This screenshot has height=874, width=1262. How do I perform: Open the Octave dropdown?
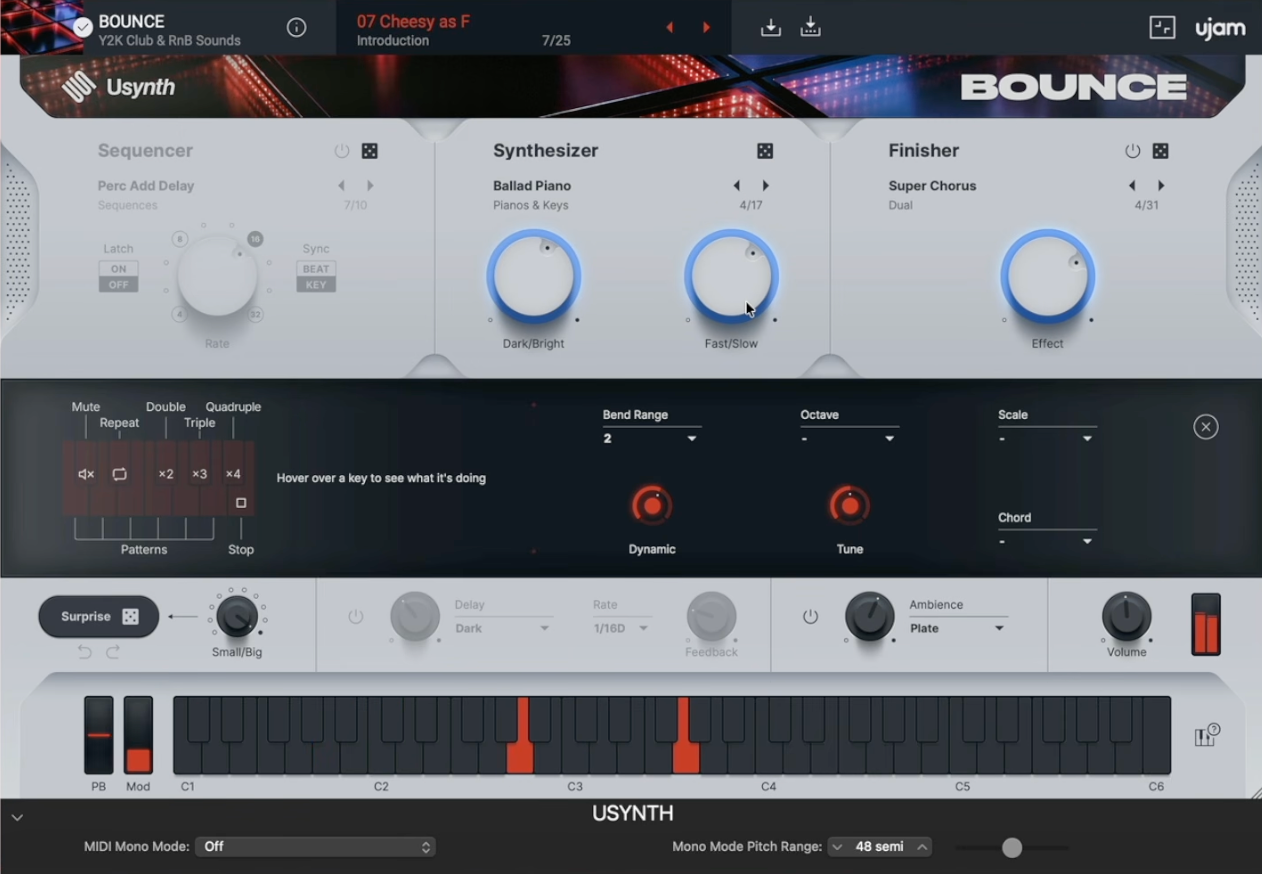849,438
